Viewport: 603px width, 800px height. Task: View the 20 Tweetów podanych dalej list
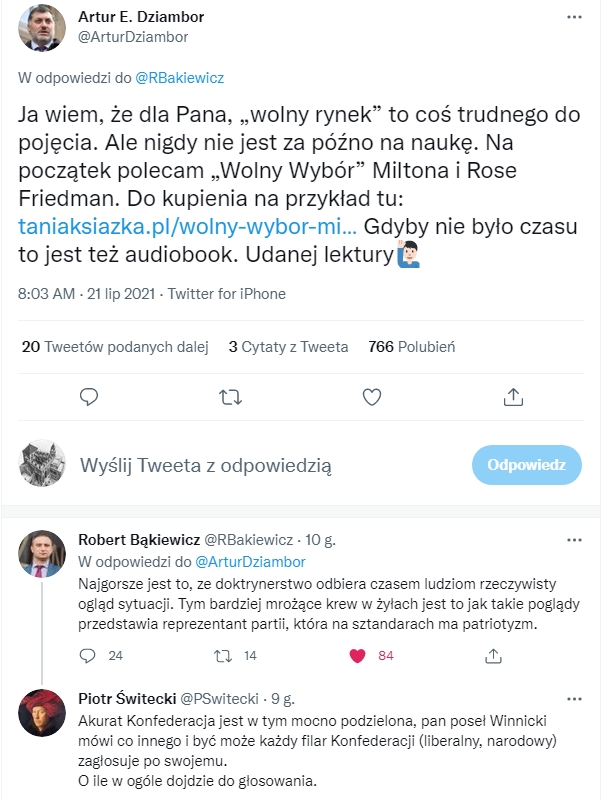[x=114, y=347]
